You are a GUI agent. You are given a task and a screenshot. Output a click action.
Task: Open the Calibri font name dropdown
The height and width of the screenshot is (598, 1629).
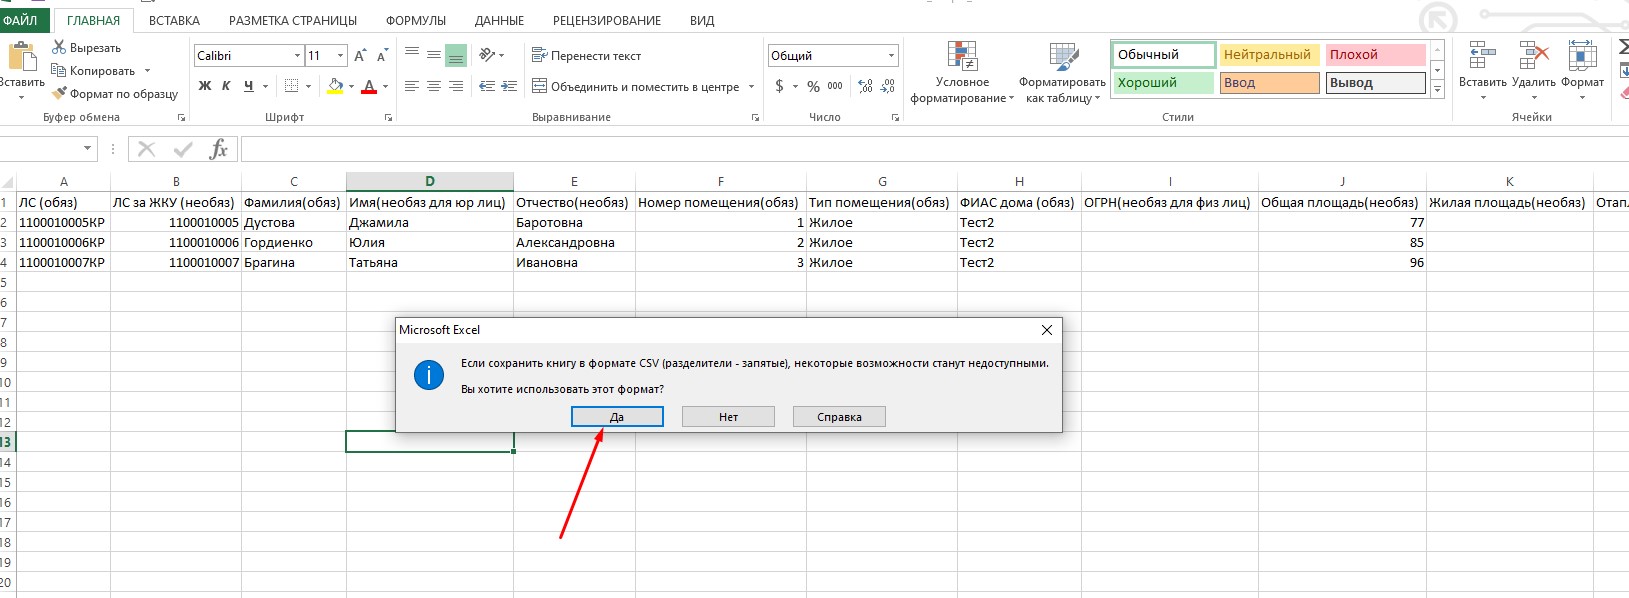click(x=297, y=56)
